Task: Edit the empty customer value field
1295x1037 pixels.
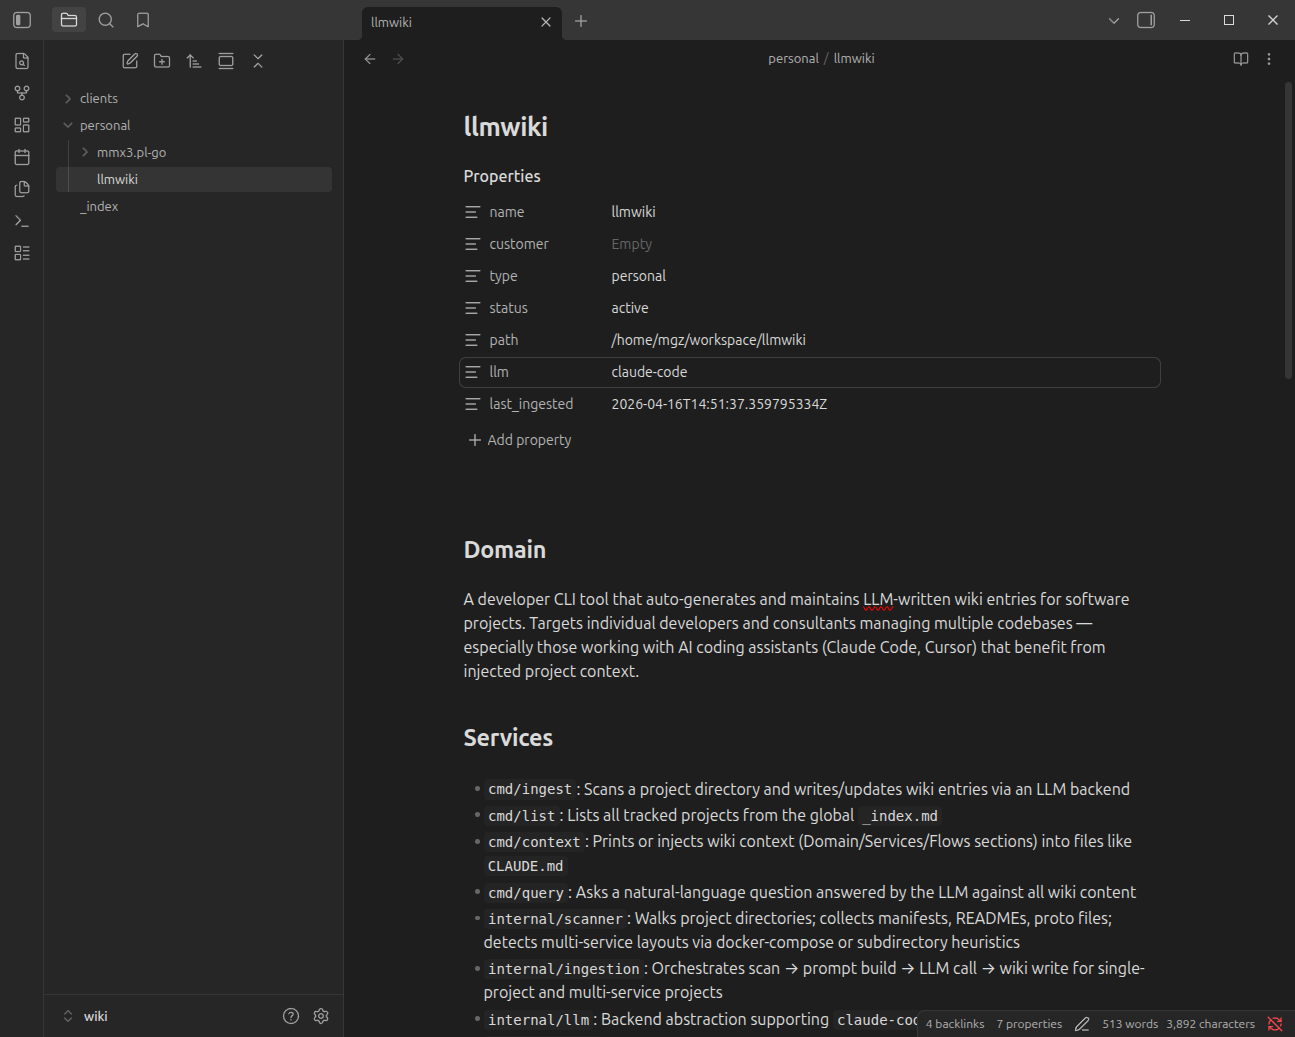Action: tap(883, 244)
